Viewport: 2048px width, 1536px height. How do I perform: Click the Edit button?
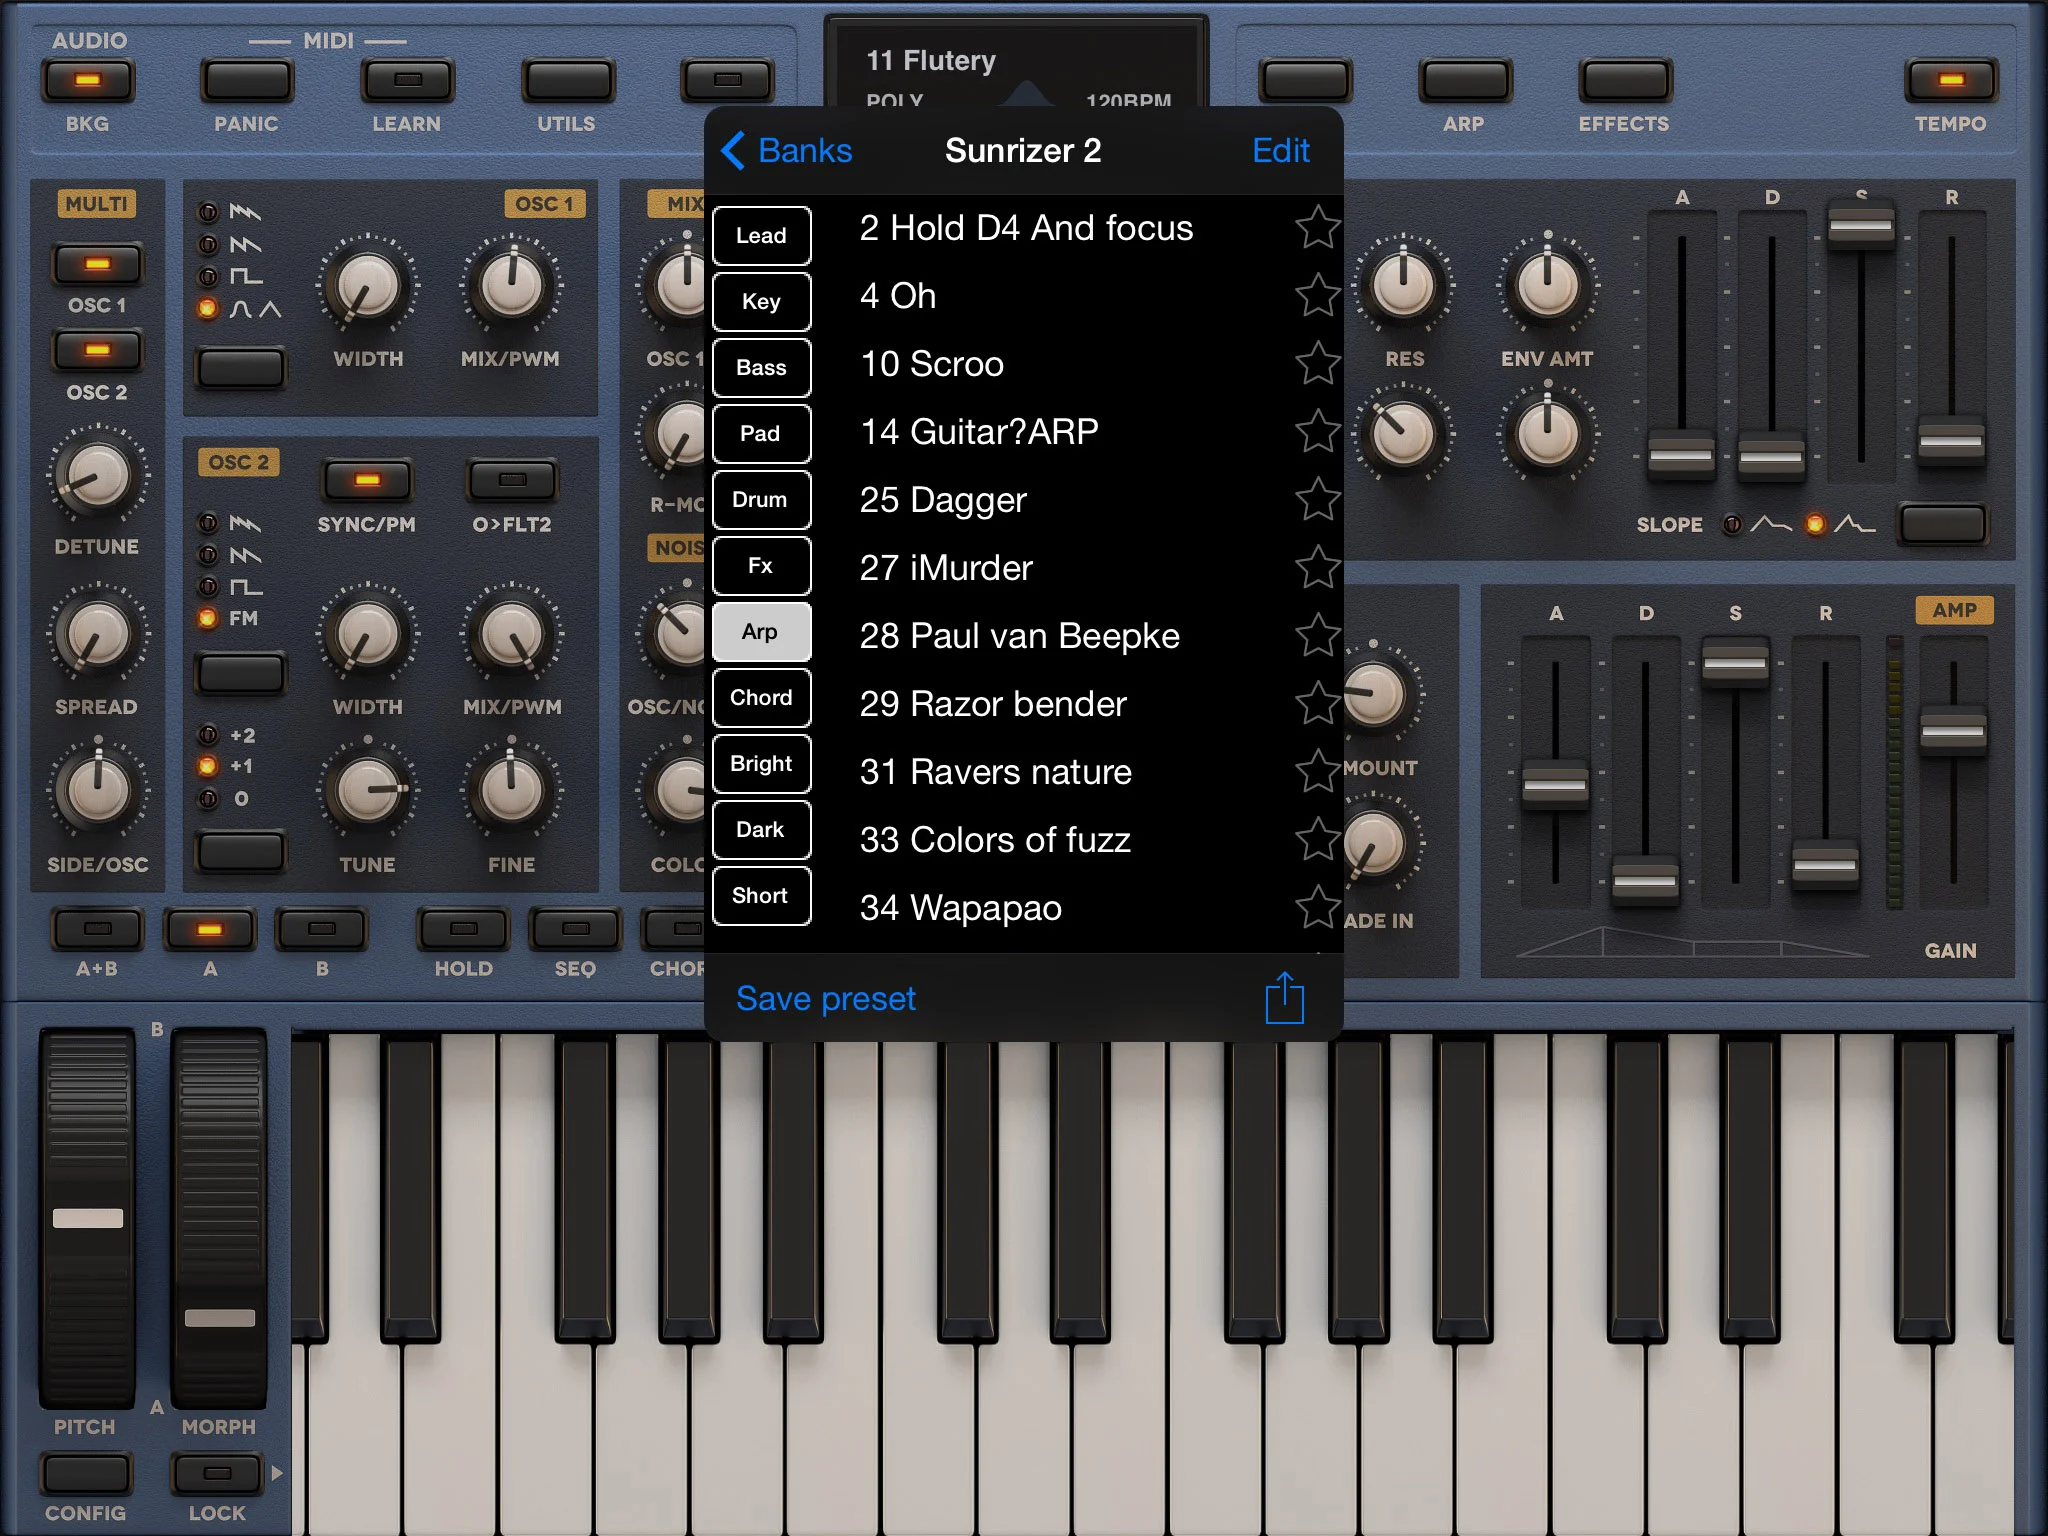coord(1280,150)
